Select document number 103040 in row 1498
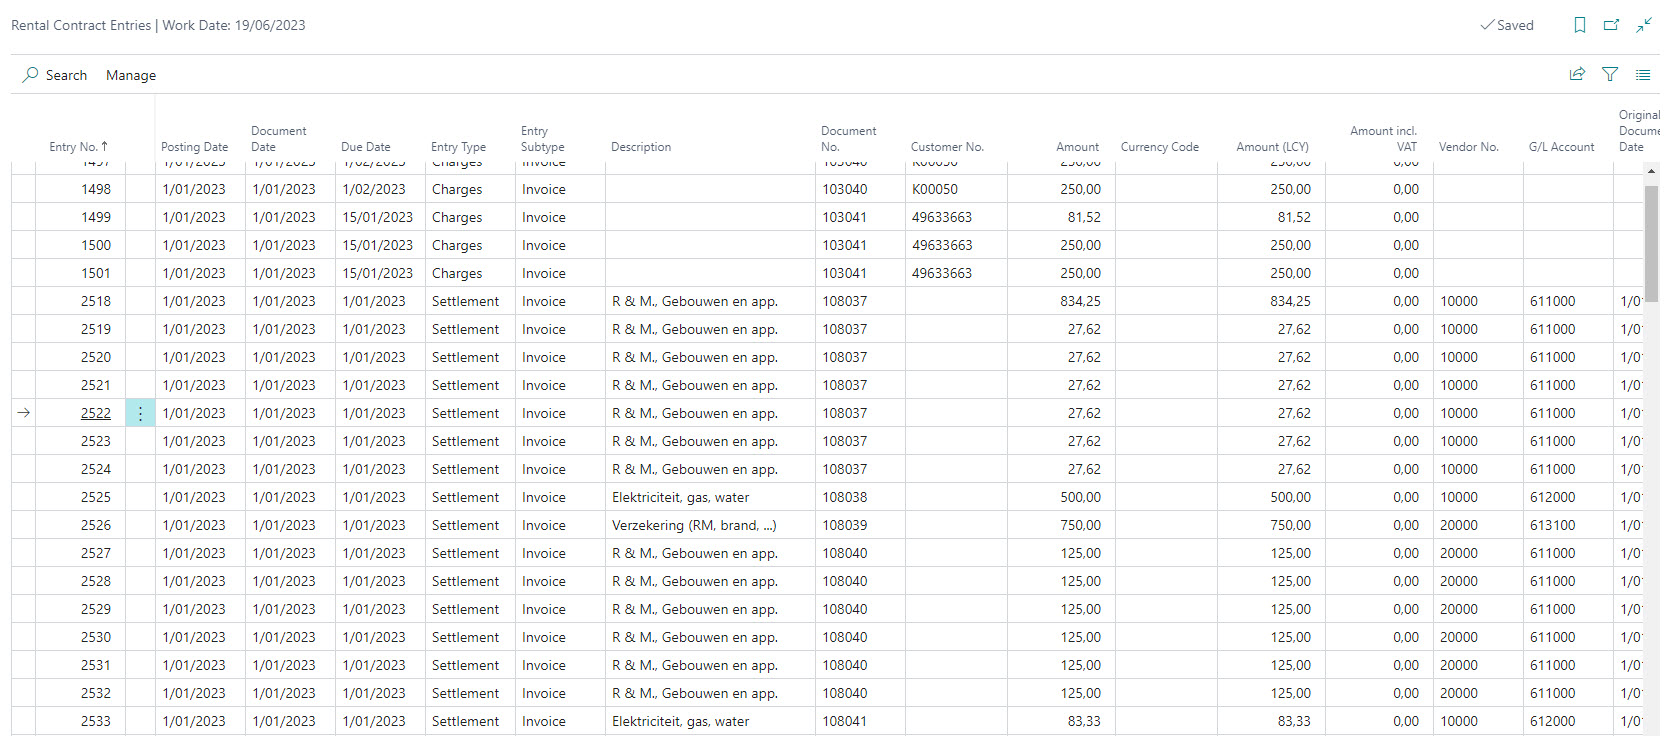The height and width of the screenshot is (736, 1675). 845,189
